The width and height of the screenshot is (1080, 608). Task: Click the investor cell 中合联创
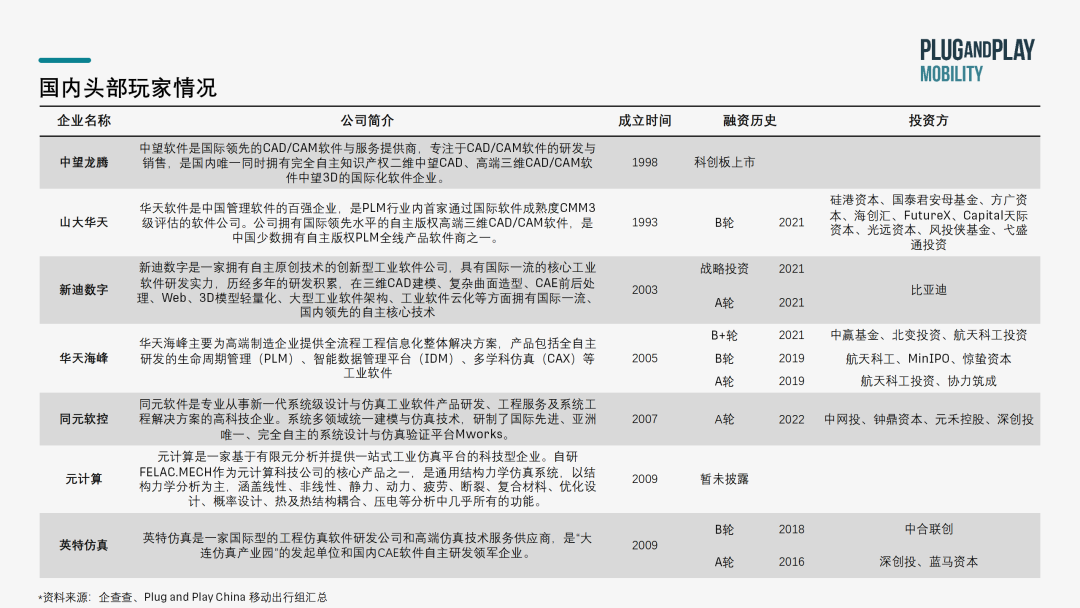[x=928, y=530]
